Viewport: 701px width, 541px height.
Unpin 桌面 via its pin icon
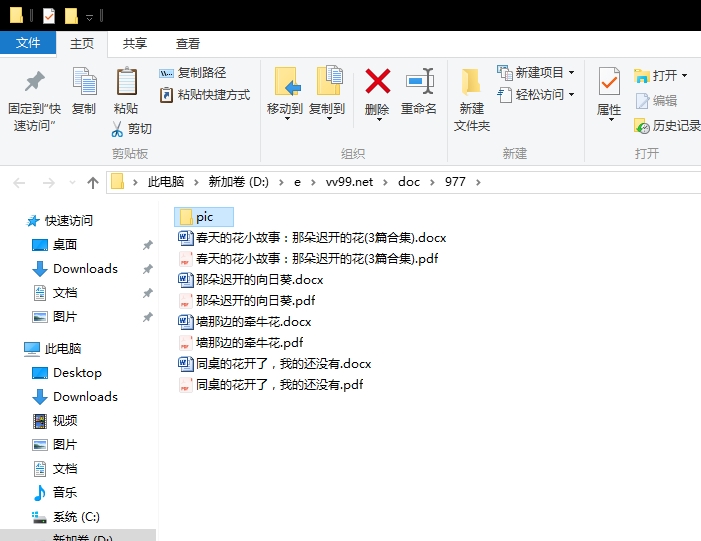point(148,245)
